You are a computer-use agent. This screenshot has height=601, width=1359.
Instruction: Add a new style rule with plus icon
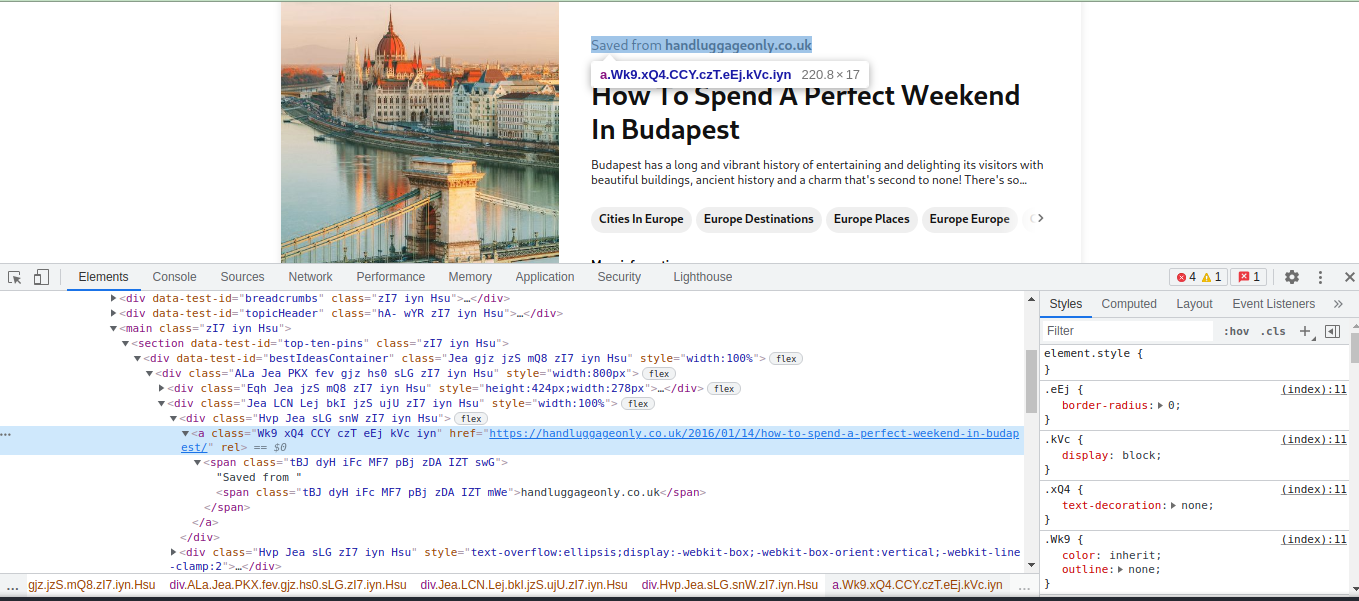(1305, 331)
